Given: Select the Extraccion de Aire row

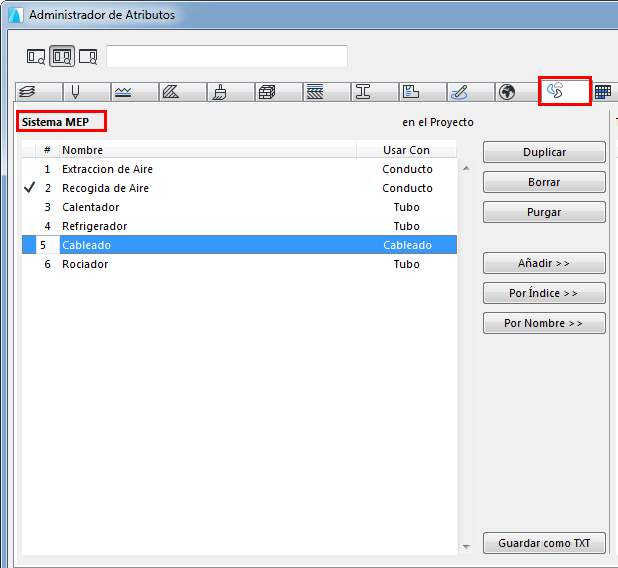Looking at the screenshot, I should tap(240, 169).
